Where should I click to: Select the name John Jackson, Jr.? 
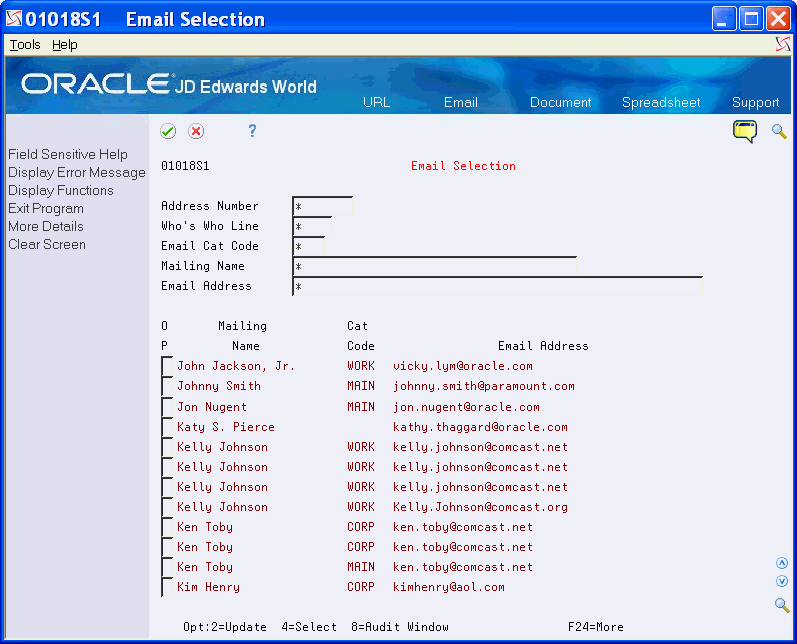pyautogui.click(x=236, y=366)
